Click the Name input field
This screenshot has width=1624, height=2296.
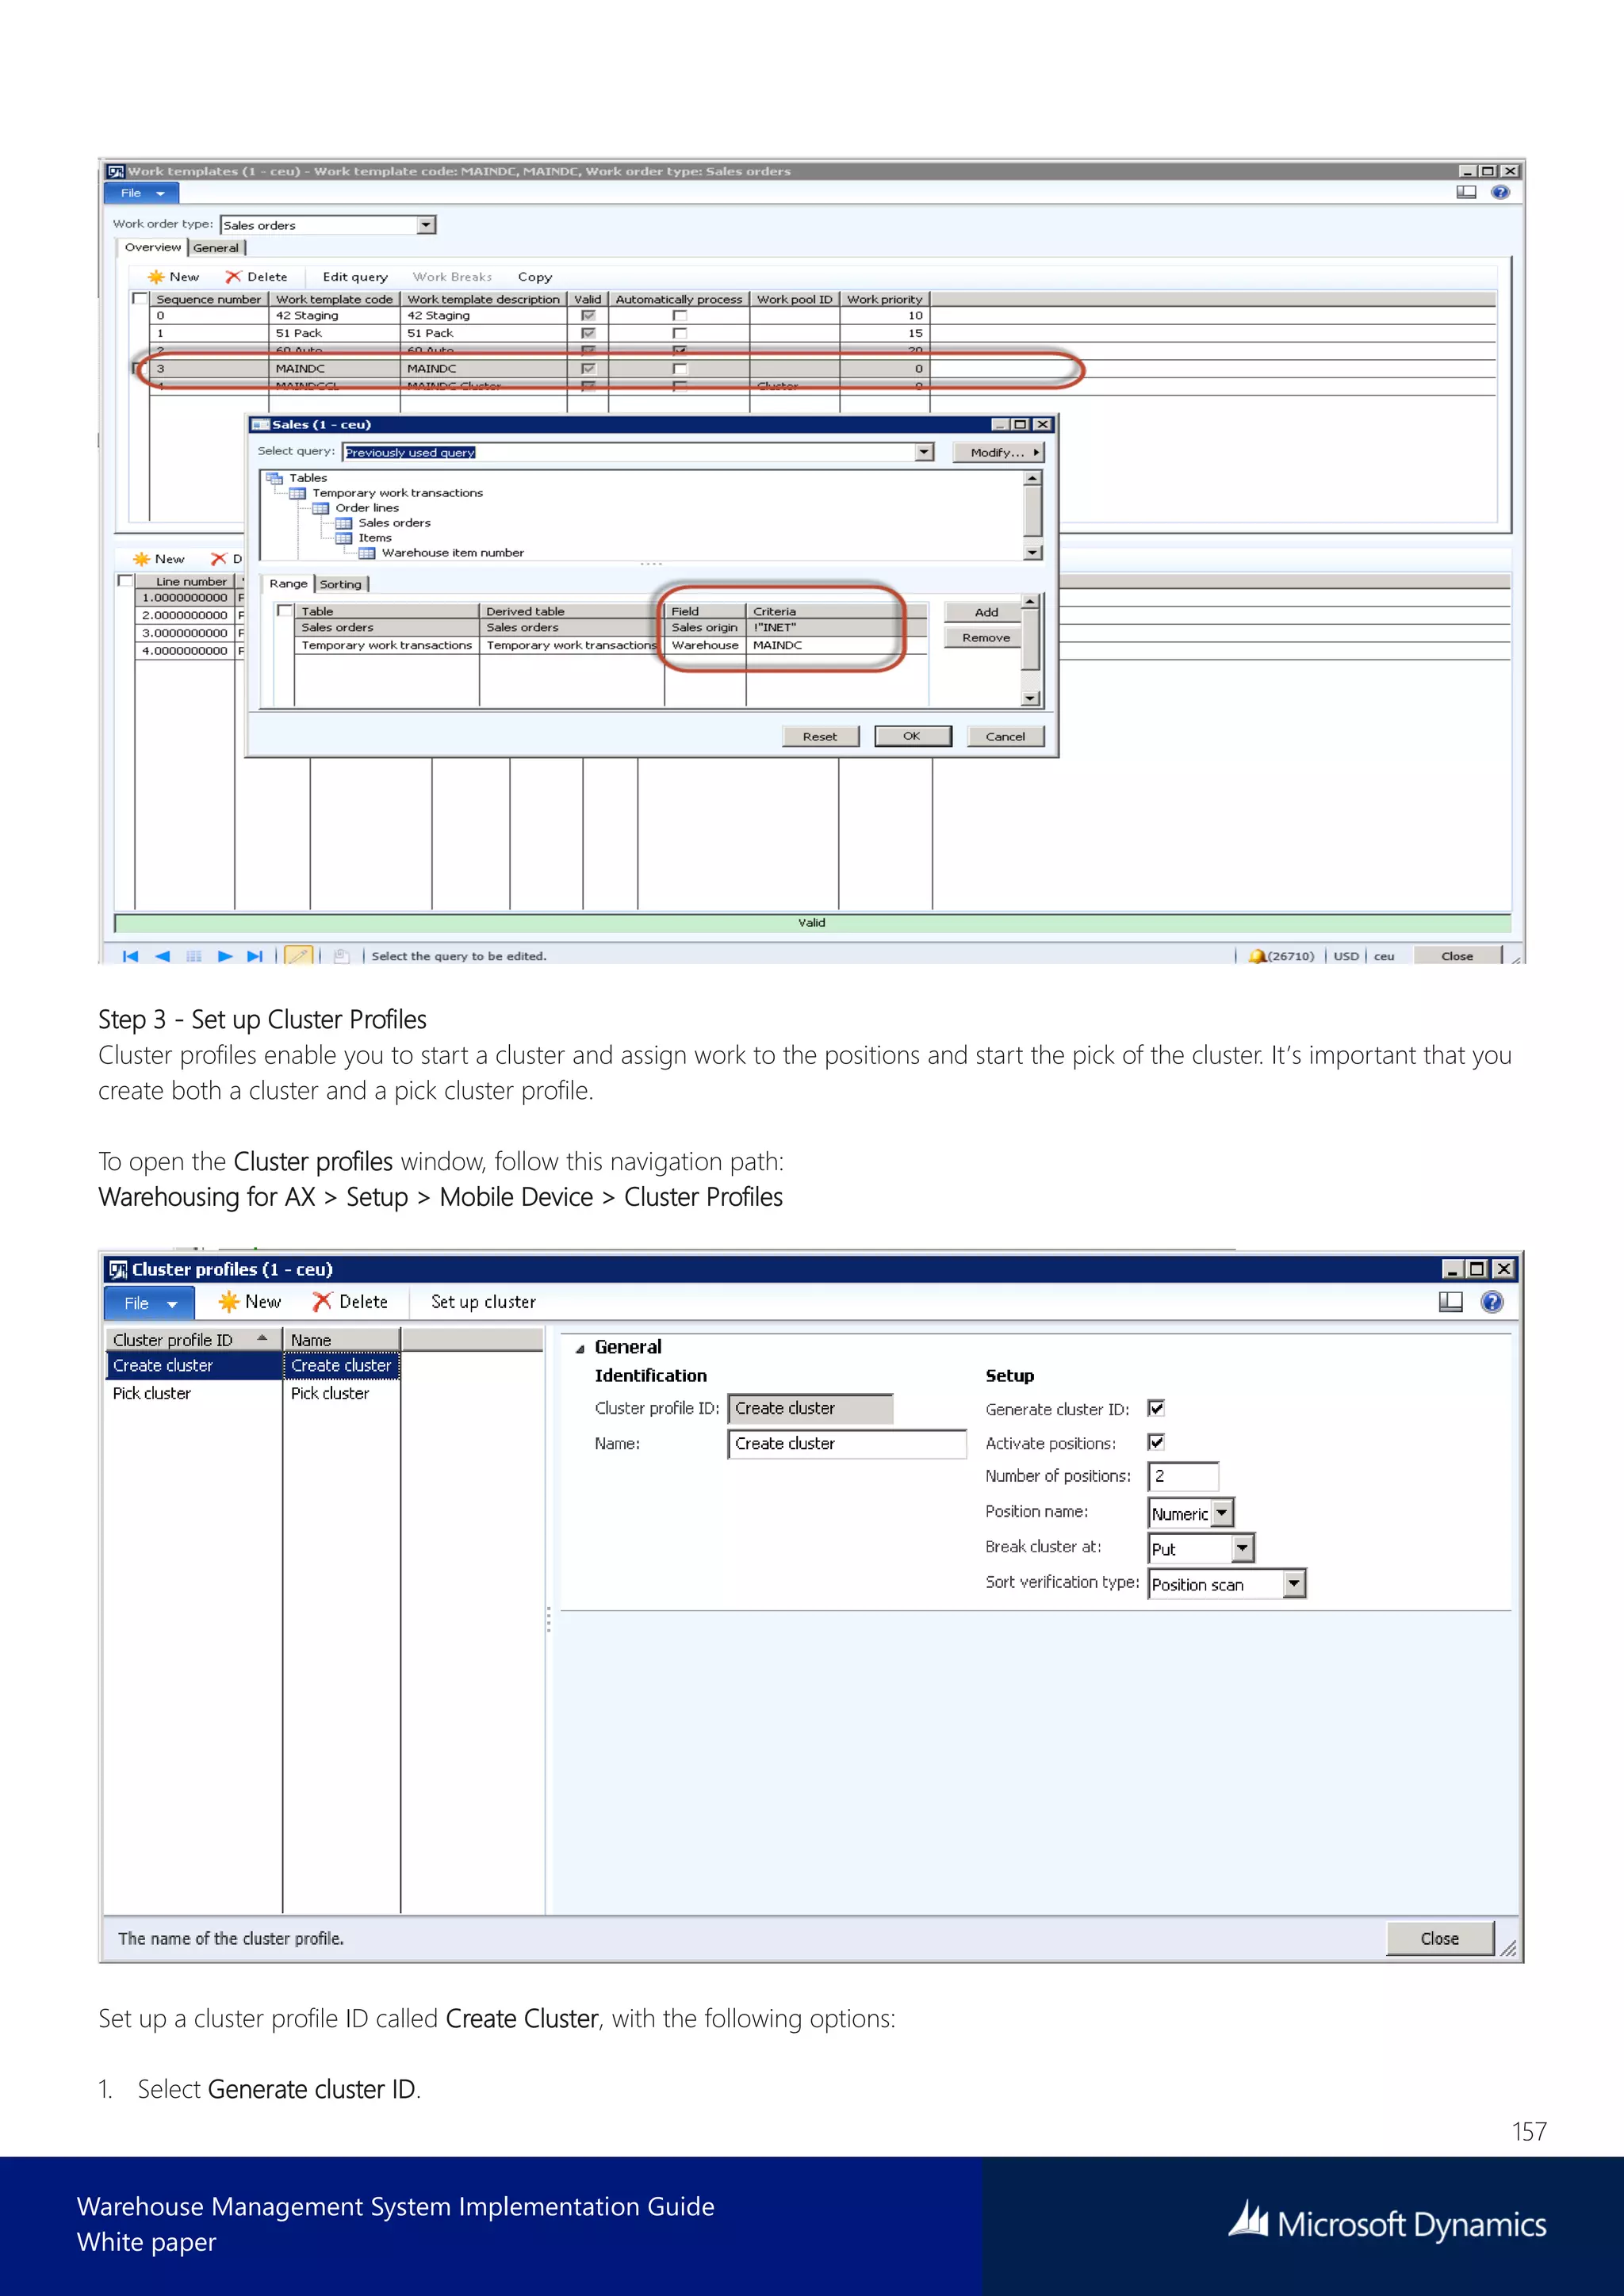[x=847, y=1444]
